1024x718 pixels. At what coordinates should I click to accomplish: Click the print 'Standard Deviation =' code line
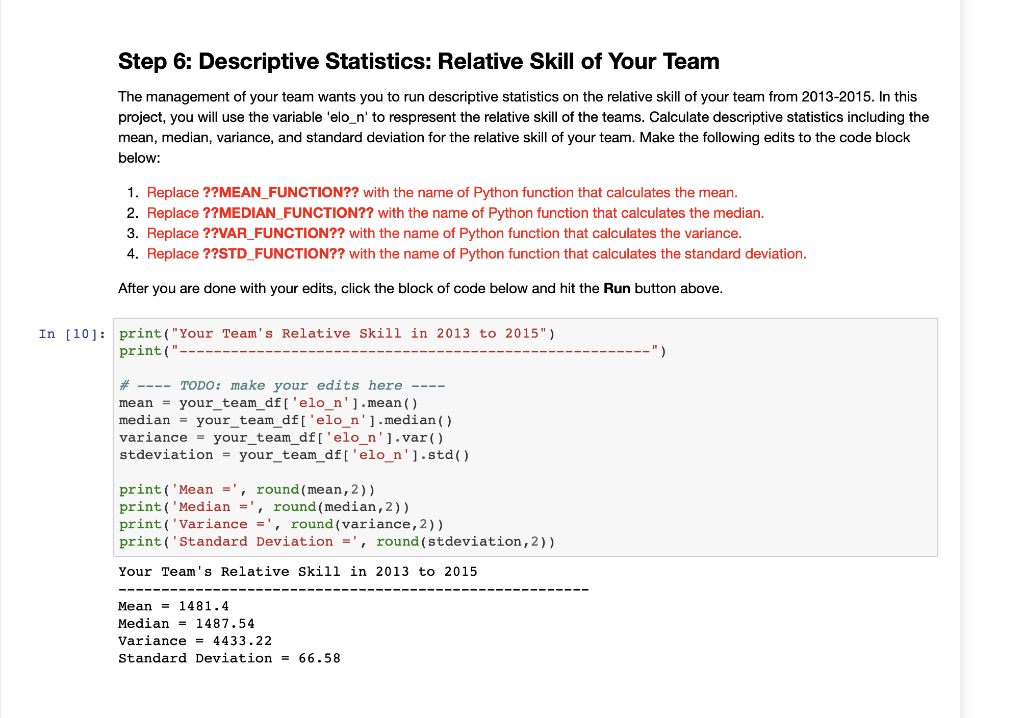(x=337, y=542)
